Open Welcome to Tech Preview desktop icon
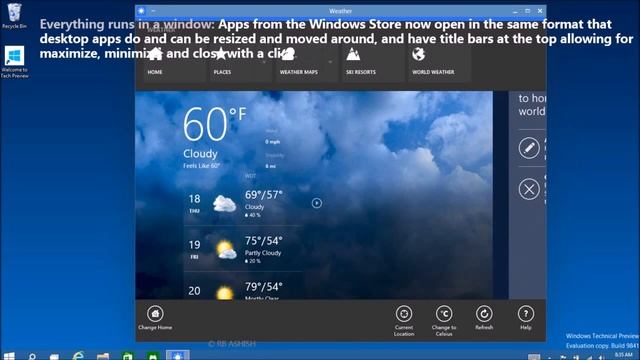Viewport: 640px width, 360px height. [x=14, y=62]
